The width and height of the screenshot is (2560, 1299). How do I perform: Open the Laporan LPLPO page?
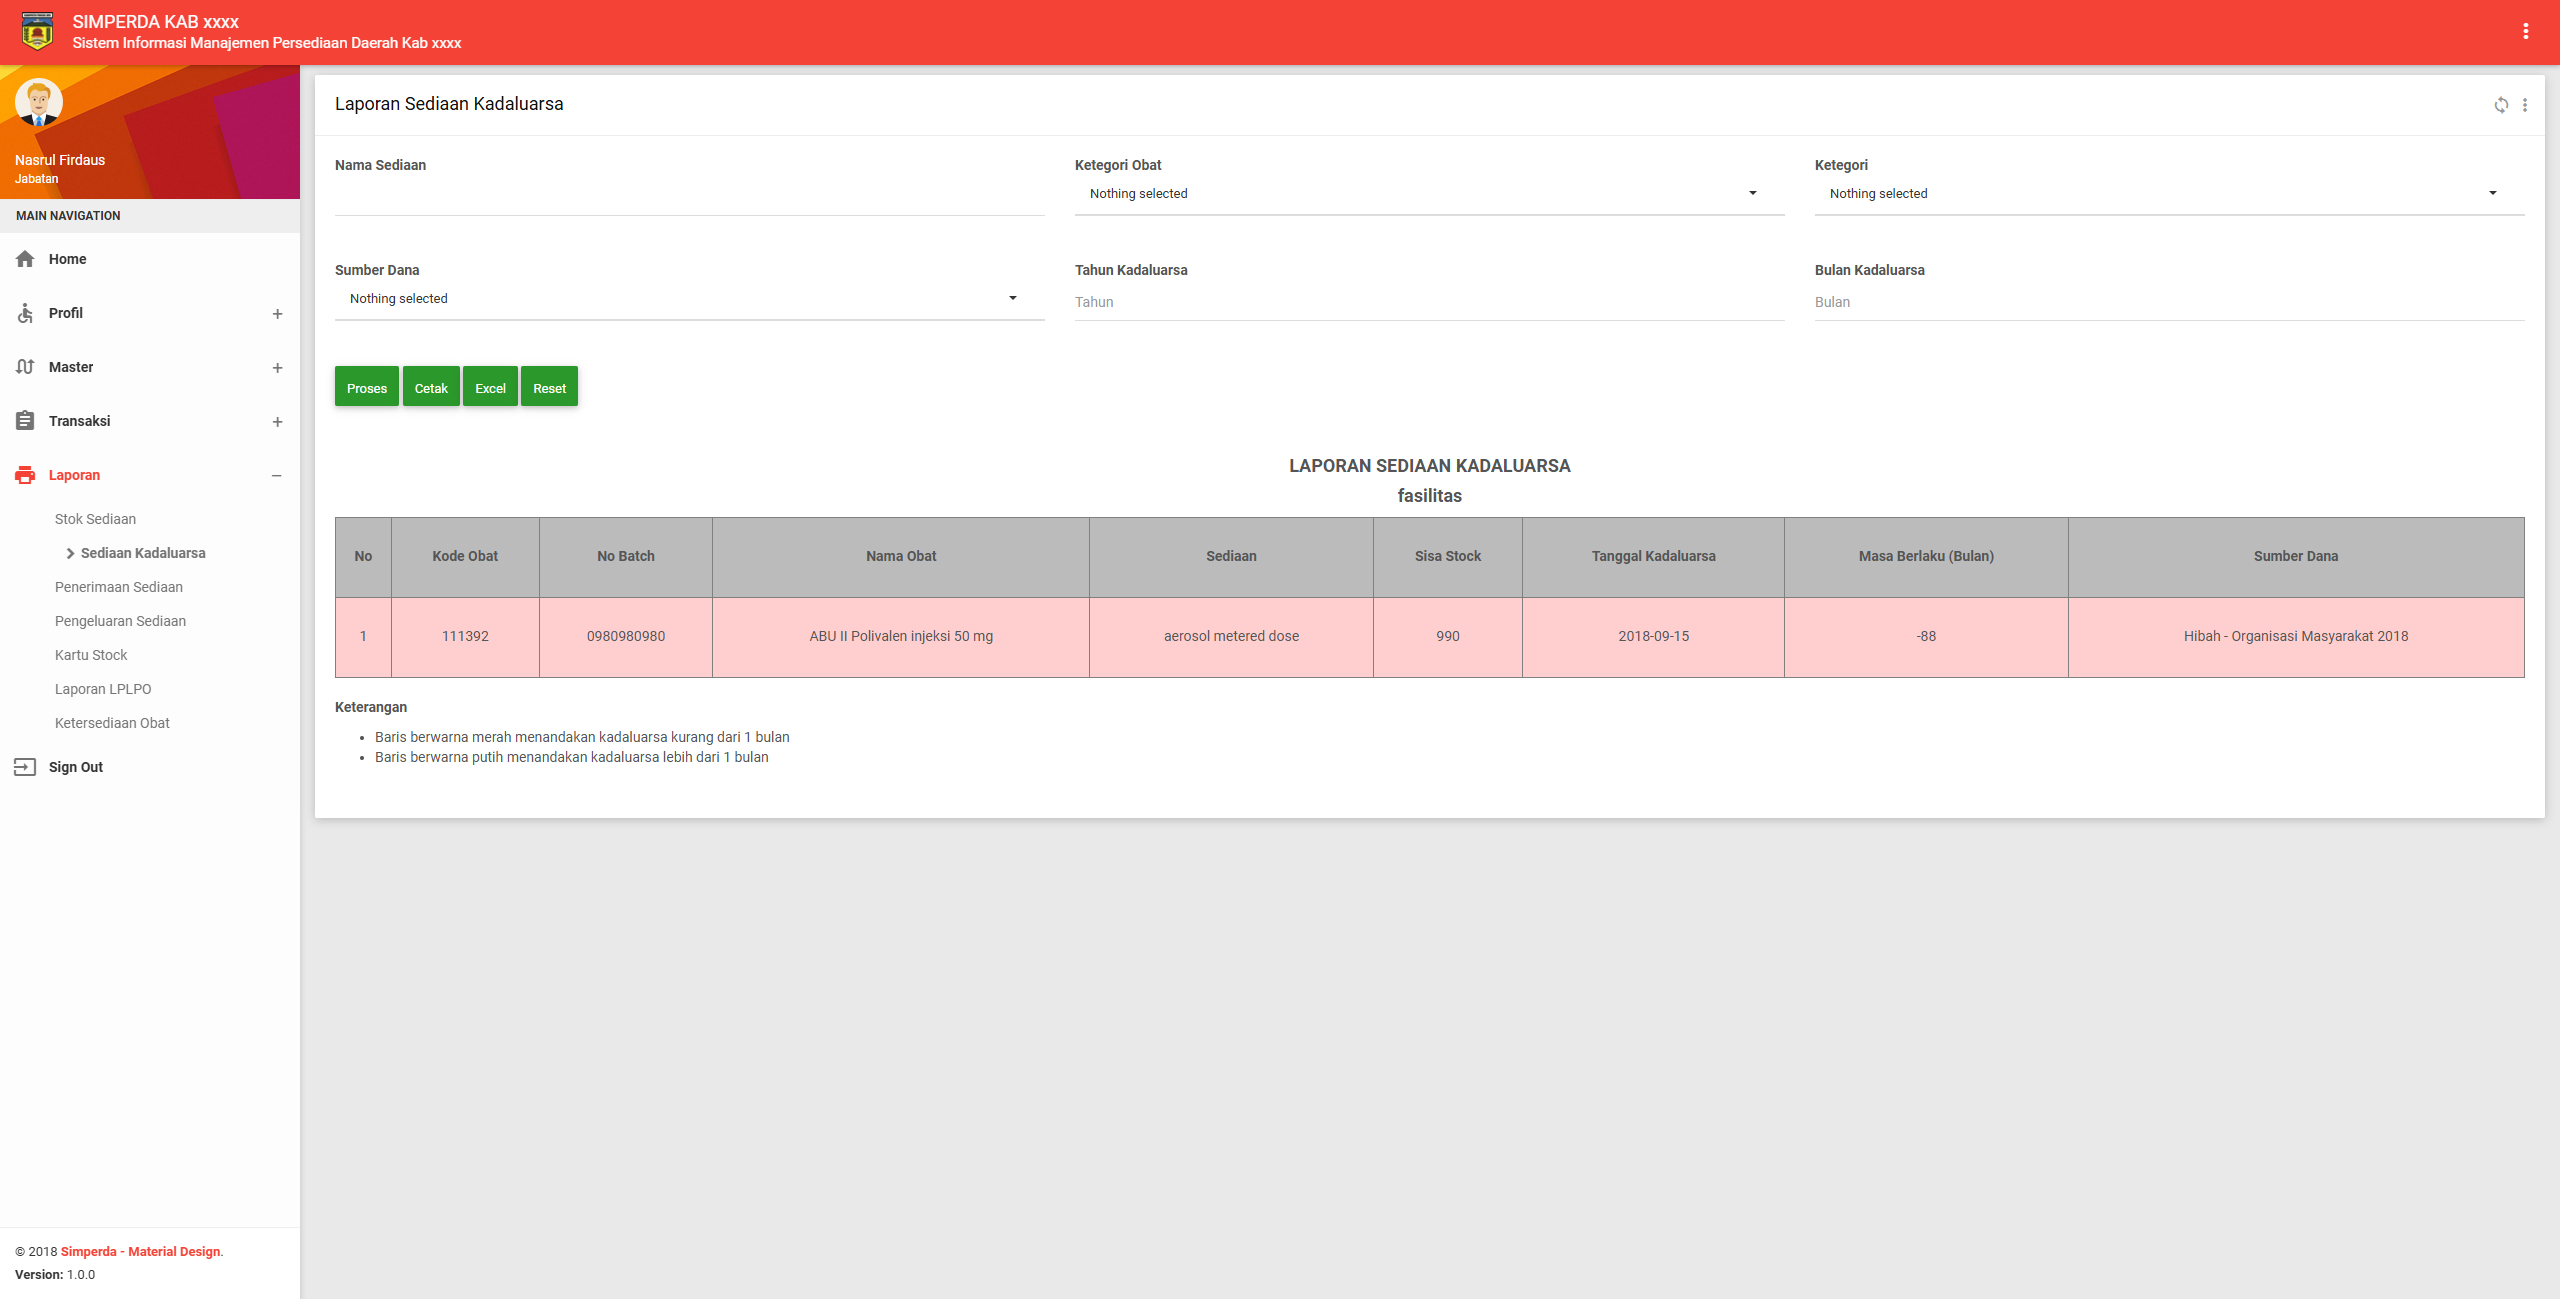103,689
